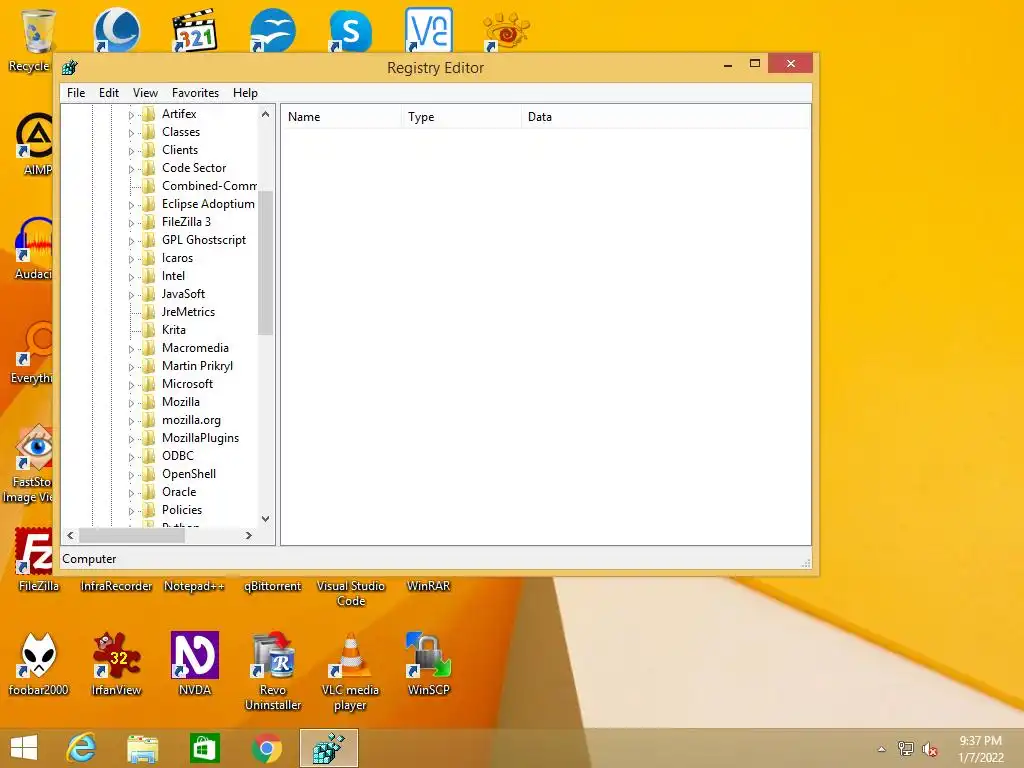1024x768 pixels.
Task: Click the tree scroll left arrow
Action: (71, 536)
